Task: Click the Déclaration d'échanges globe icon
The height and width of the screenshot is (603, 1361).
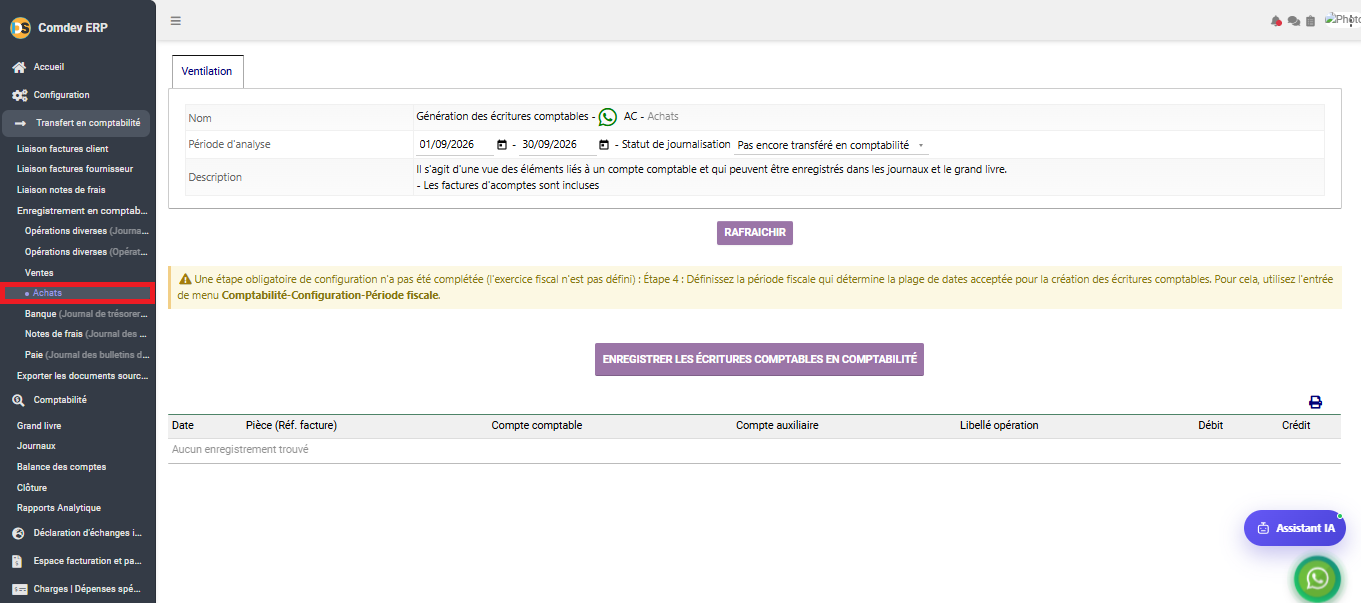Action: (x=18, y=533)
